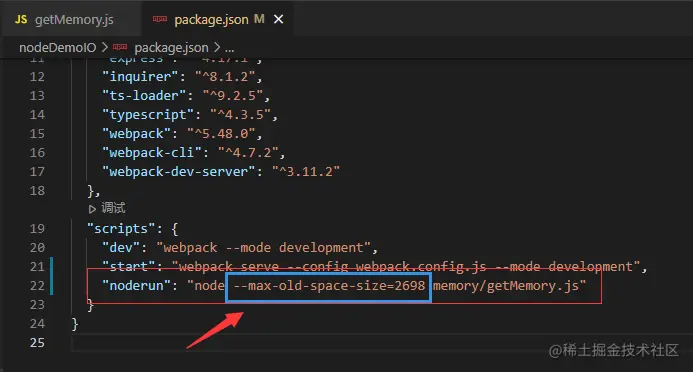Open package.json breadcrumb item
The width and height of the screenshot is (693, 372).
click(171, 47)
